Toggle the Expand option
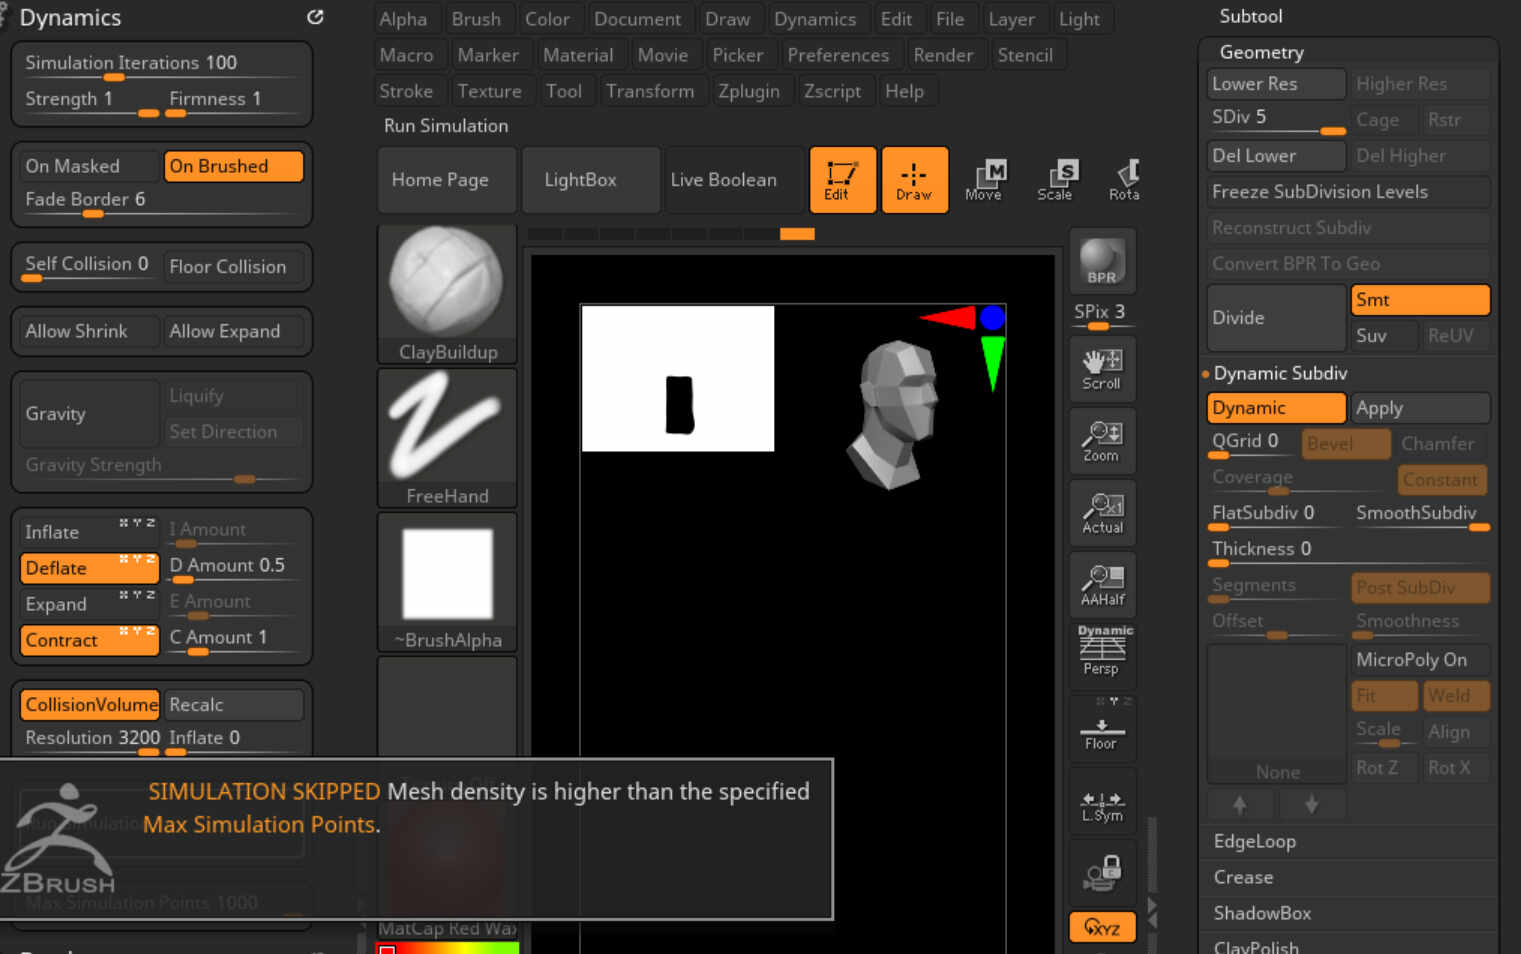Viewport: 1521px width, 954px height. pyautogui.click(x=89, y=604)
